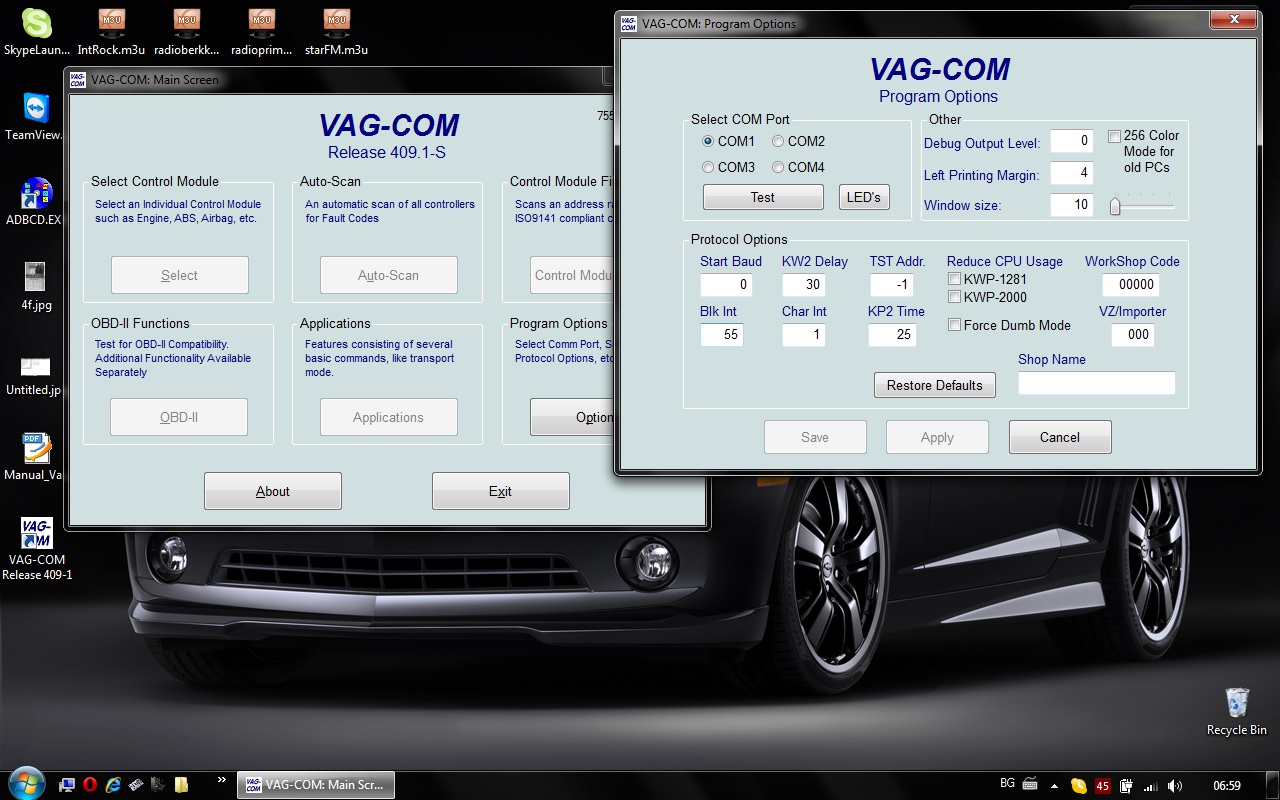The height and width of the screenshot is (800, 1280).
Task: Click Show Desktop strip beside the clock
Action: click(1273, 785)
